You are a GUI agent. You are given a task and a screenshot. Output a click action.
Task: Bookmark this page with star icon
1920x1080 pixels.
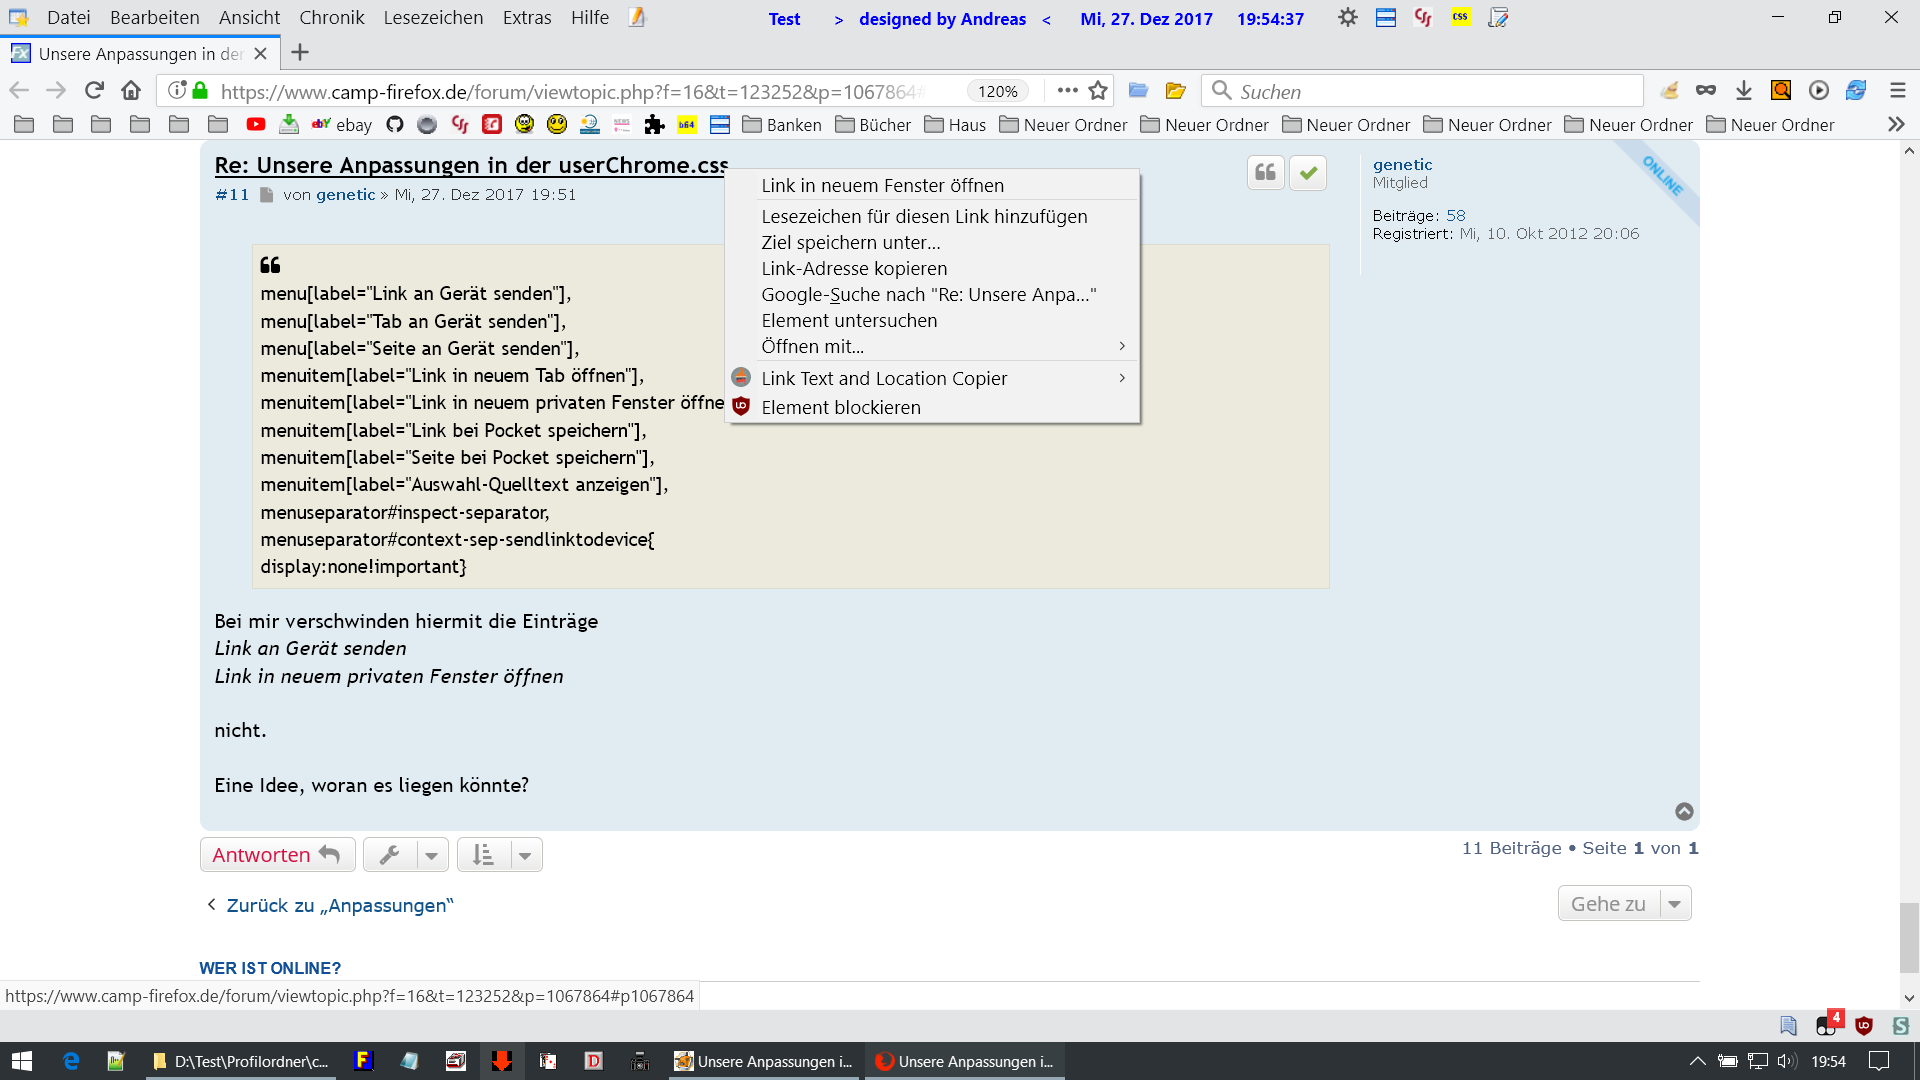point(1098,91)
